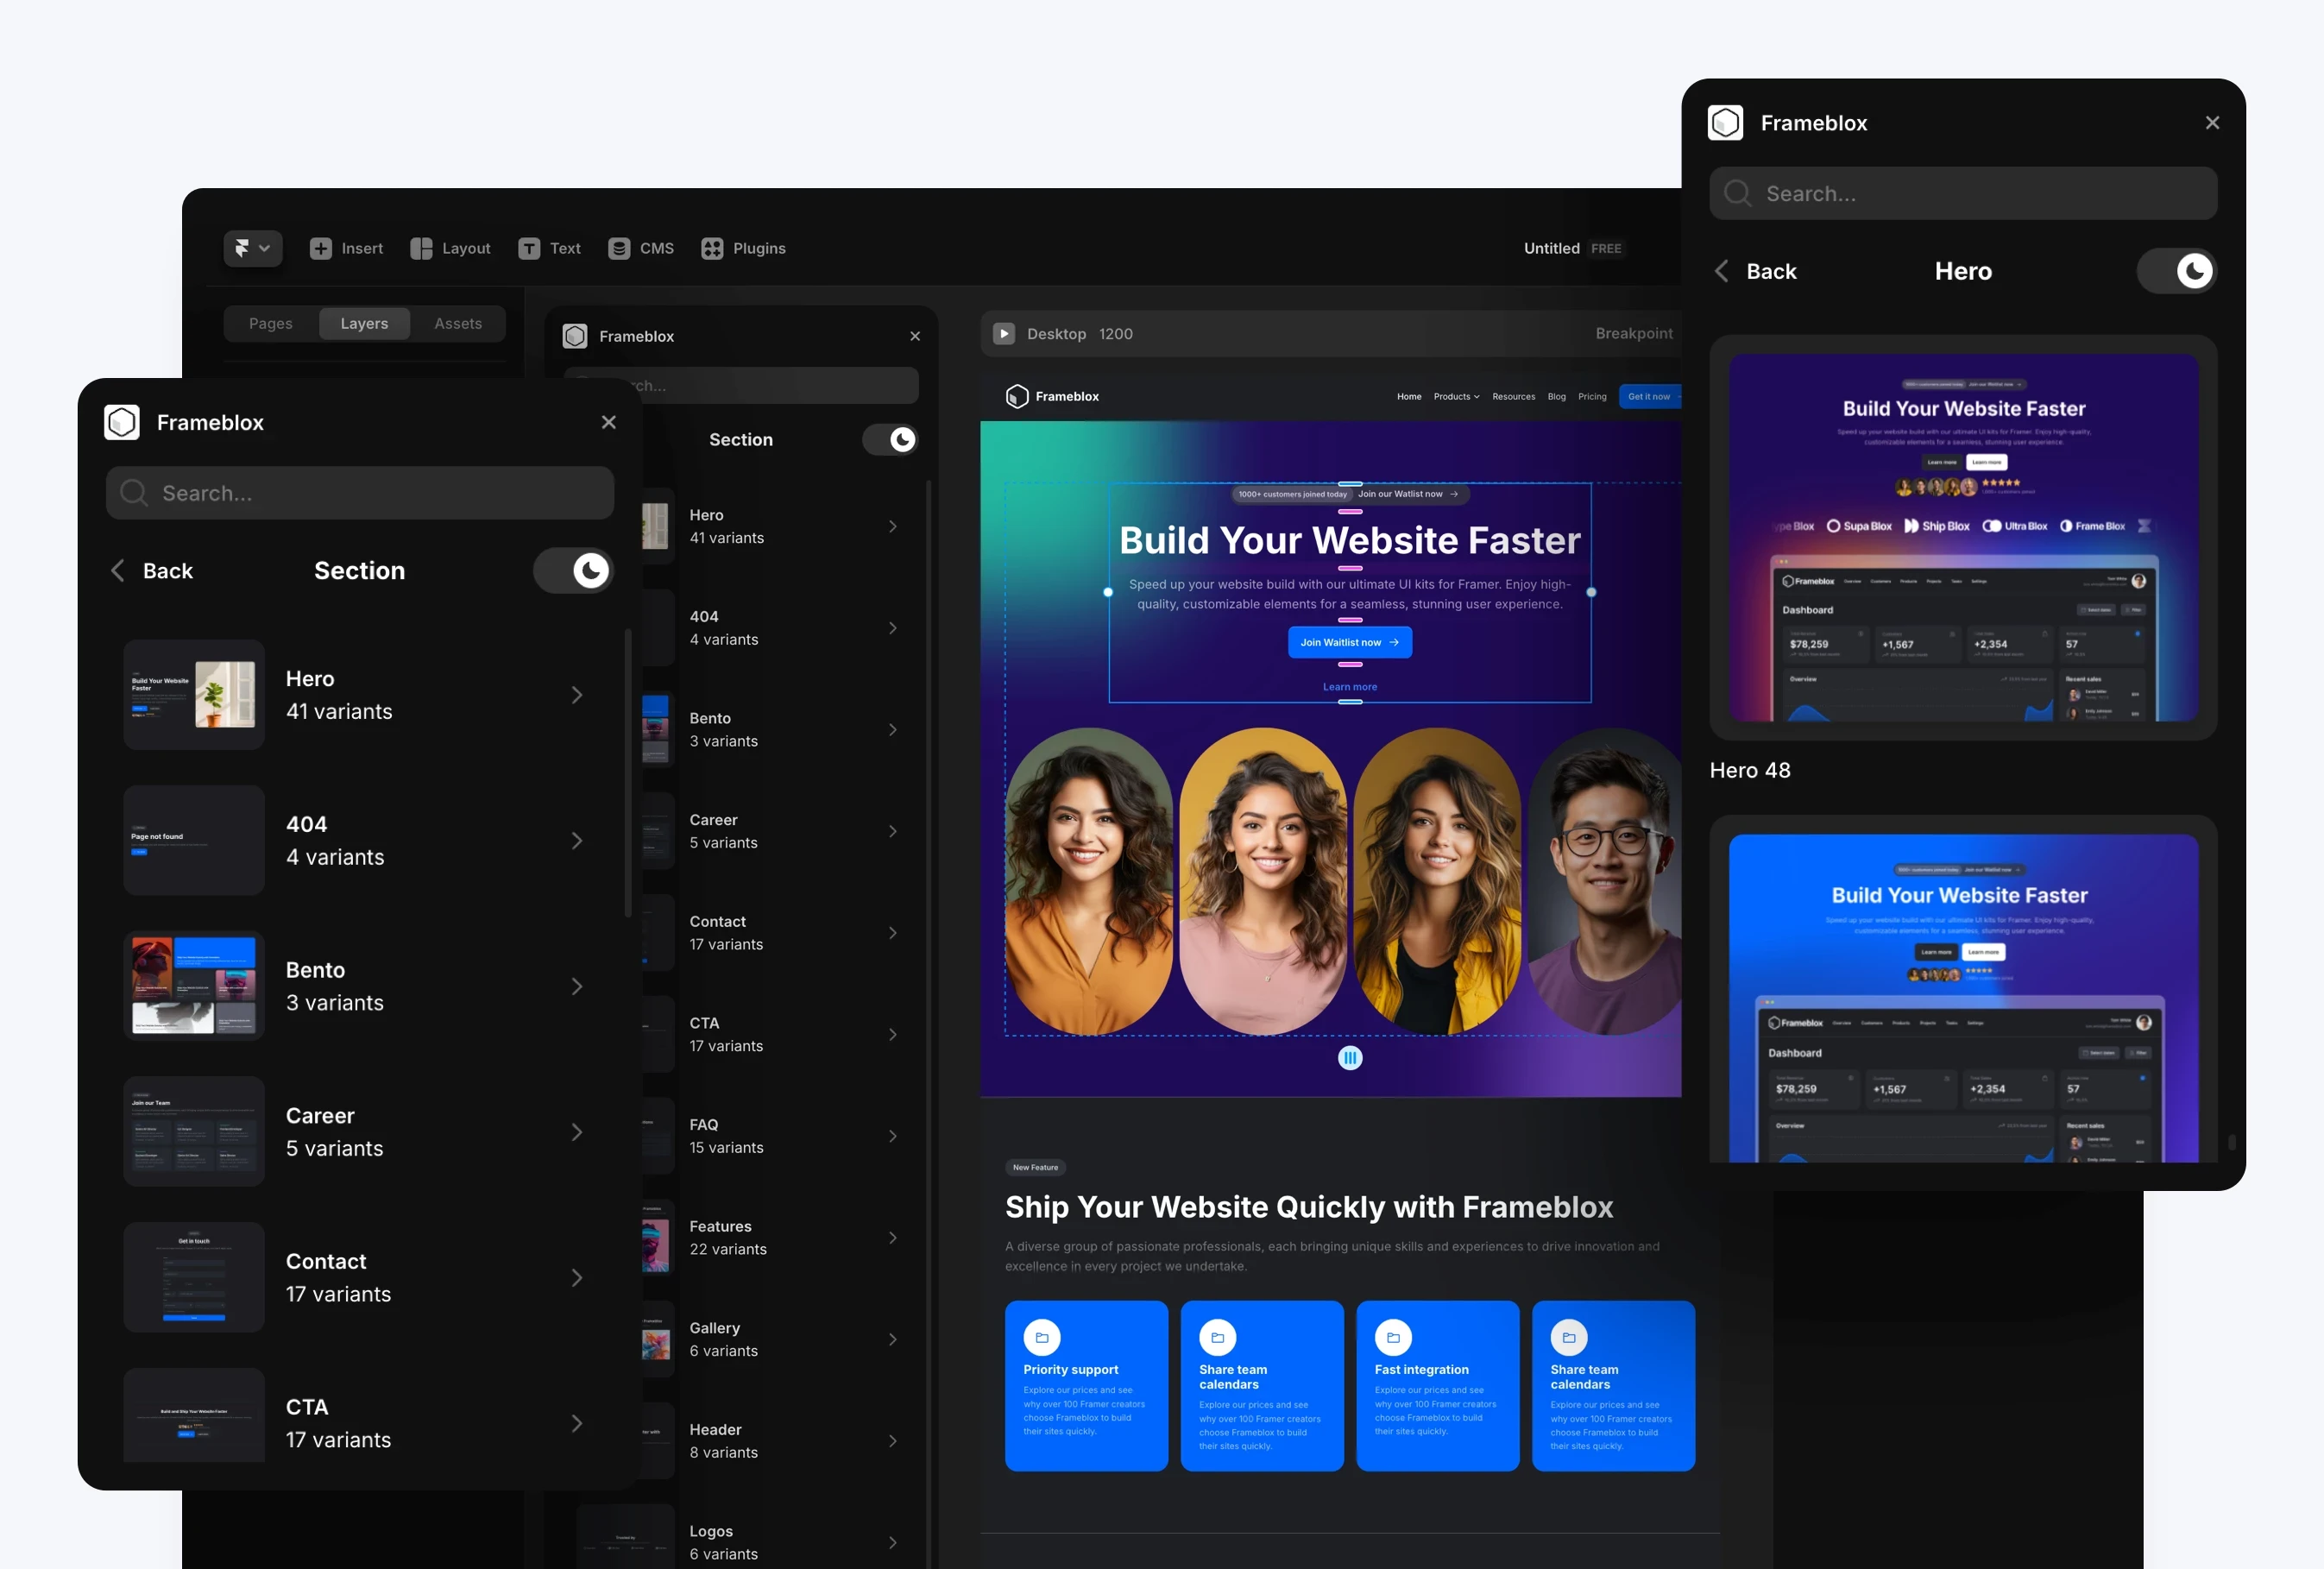
Task: Click Search field in front-left Frameblox panel
Action: [x=360, y=493]
